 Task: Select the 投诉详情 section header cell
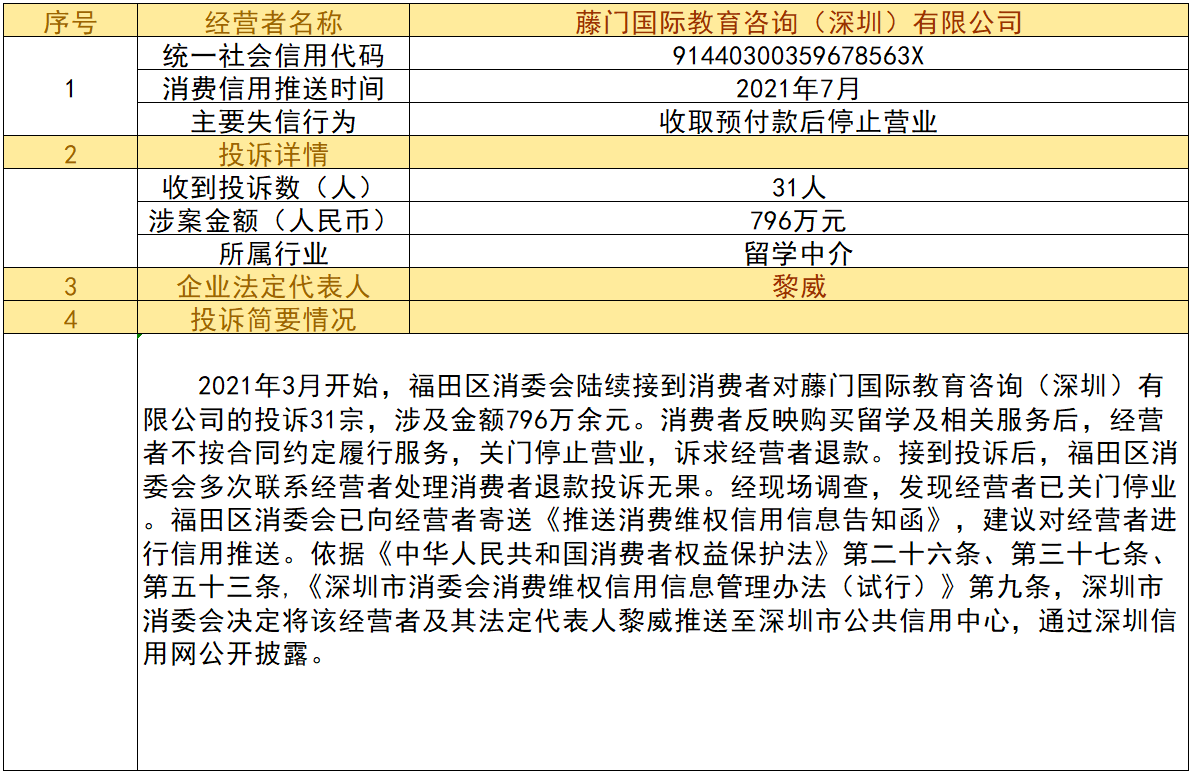click(x=273, y=155)
